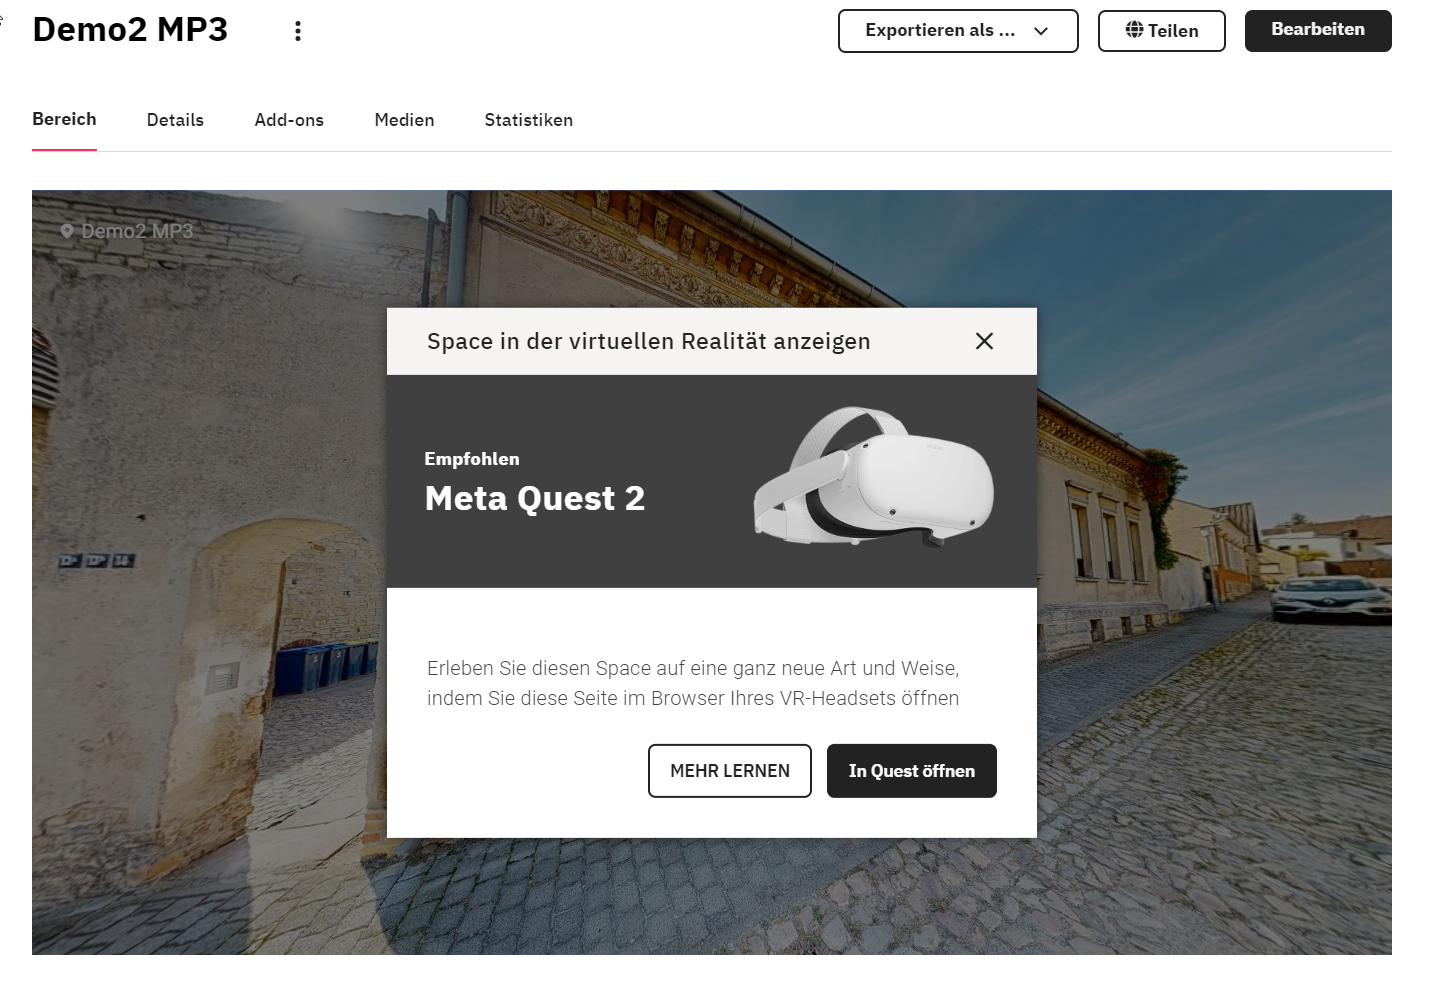Select the Bereich tab

coord(64,119)
